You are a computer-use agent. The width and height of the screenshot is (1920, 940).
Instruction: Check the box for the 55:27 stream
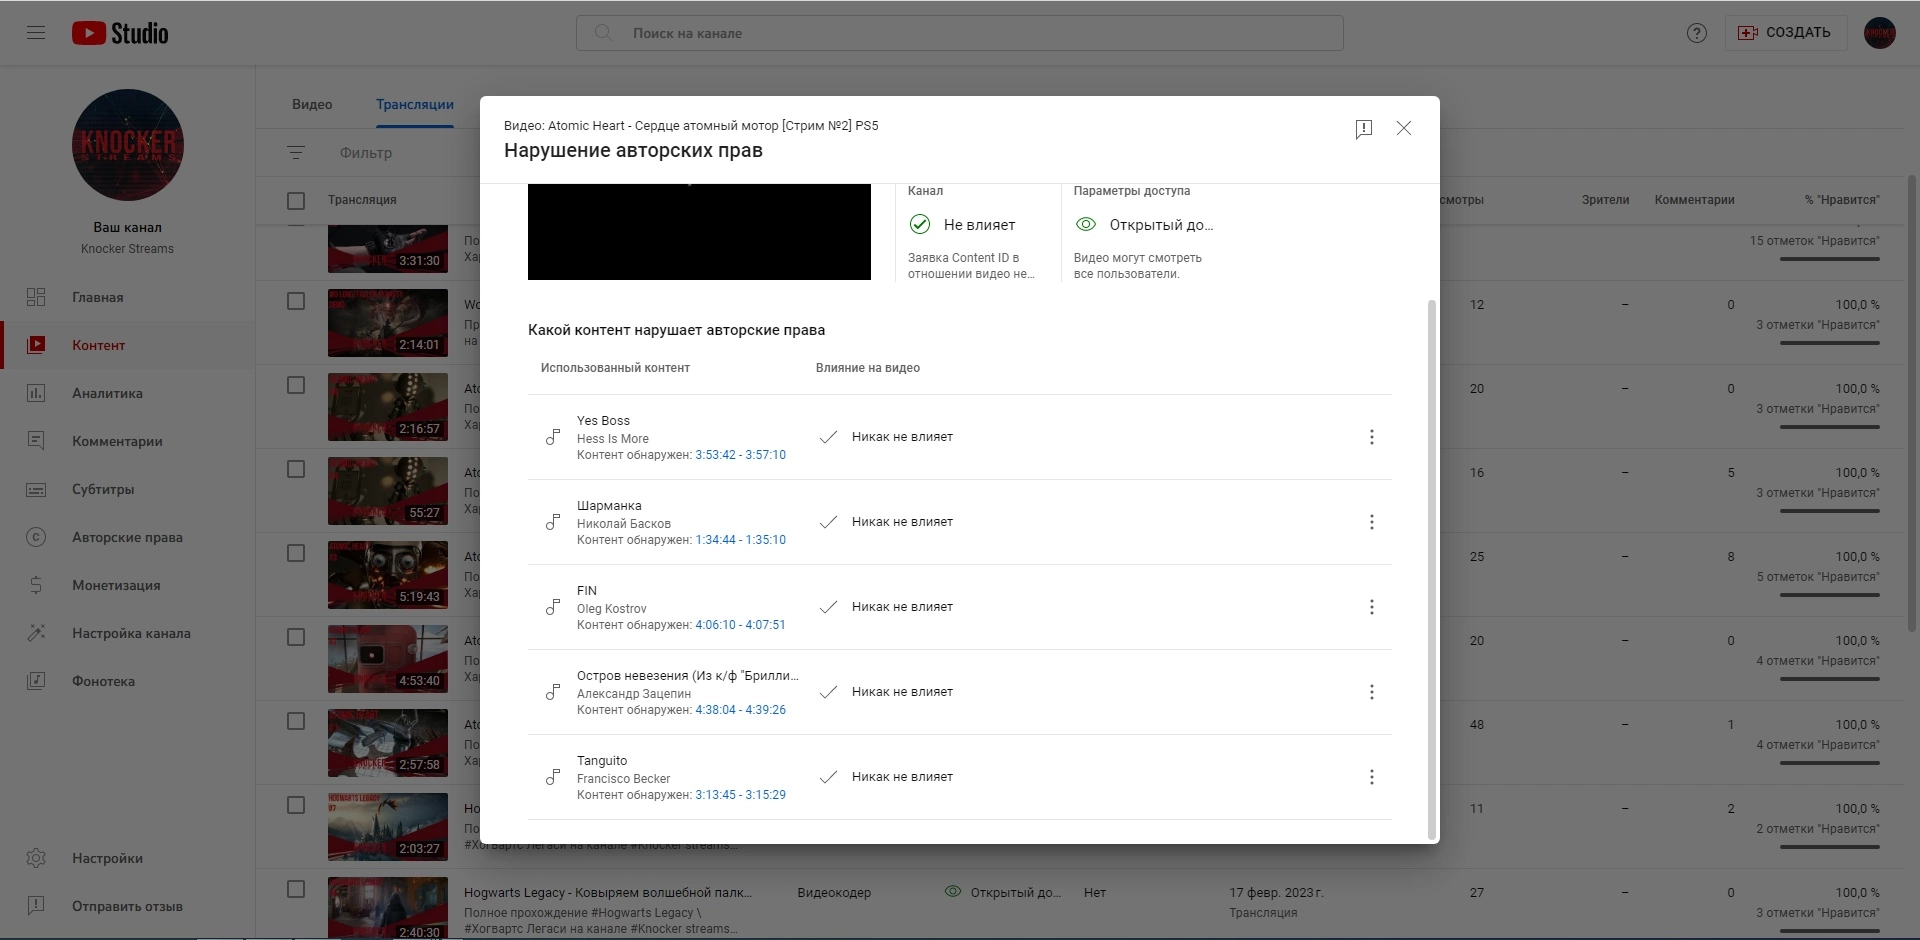click(296, 469)
